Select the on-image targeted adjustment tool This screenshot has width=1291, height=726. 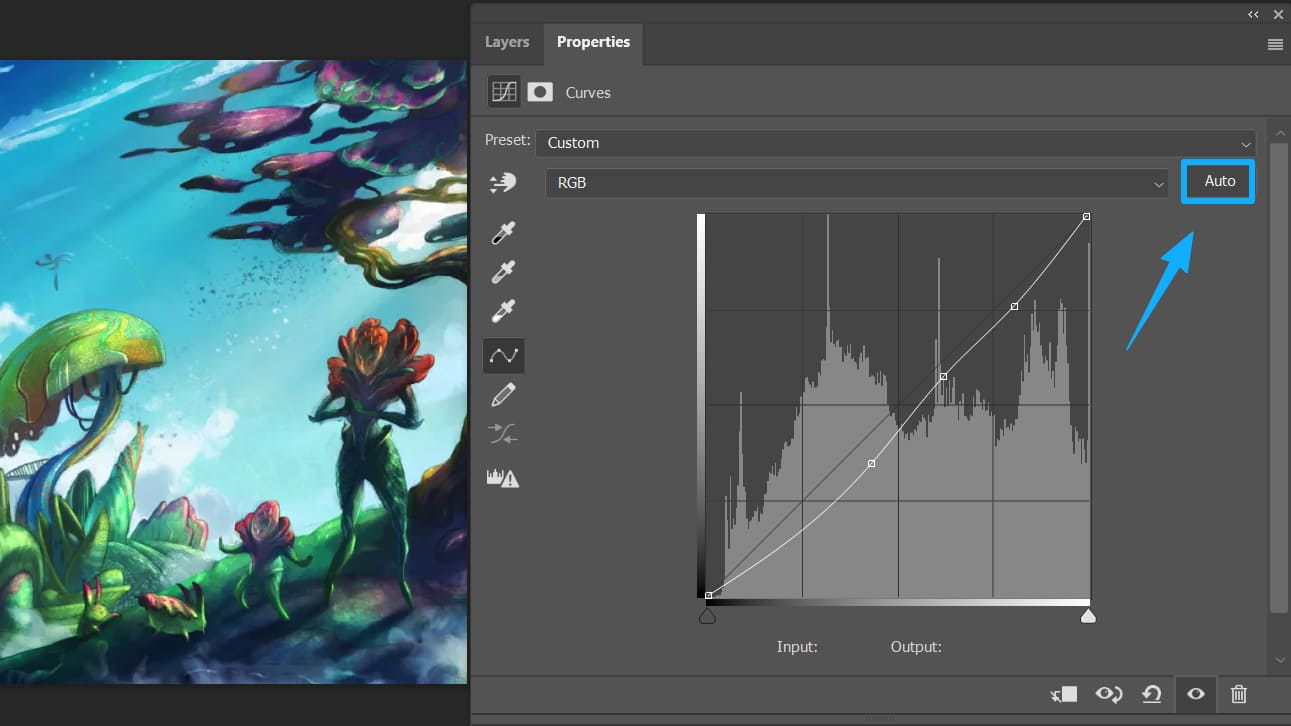coord(503,183)
